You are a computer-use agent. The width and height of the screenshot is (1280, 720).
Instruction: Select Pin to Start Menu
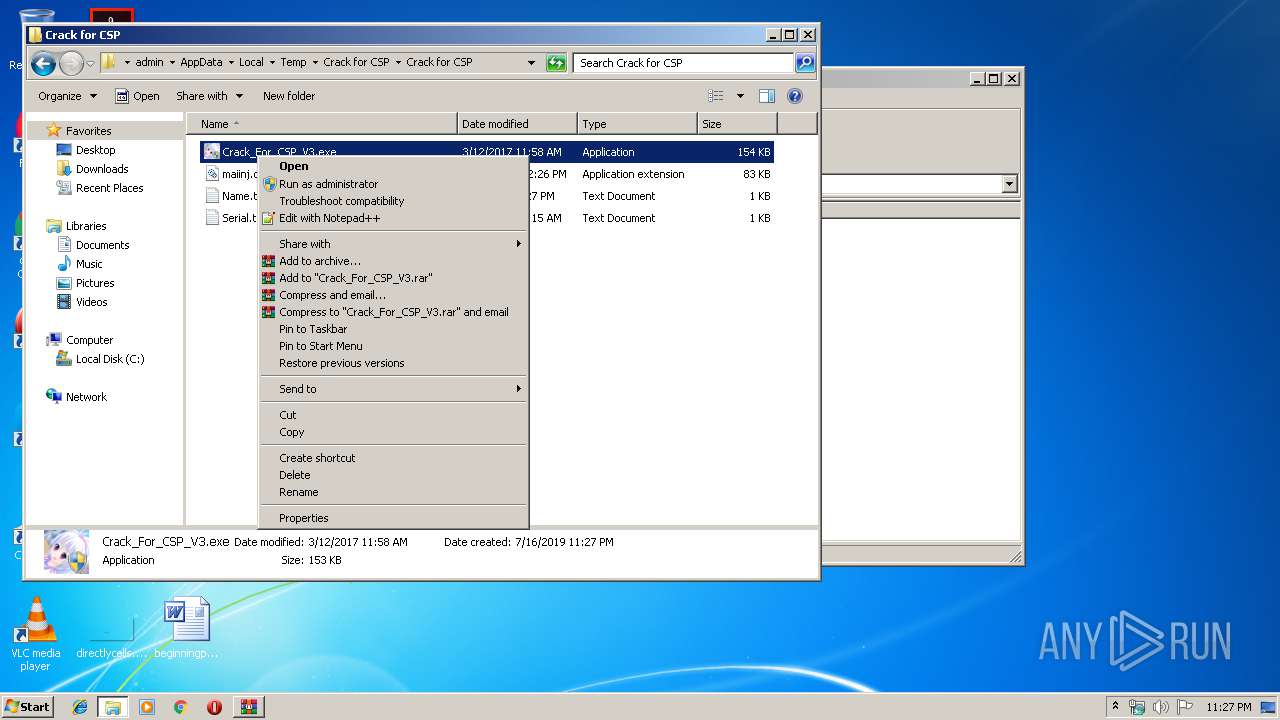[392, 346]
